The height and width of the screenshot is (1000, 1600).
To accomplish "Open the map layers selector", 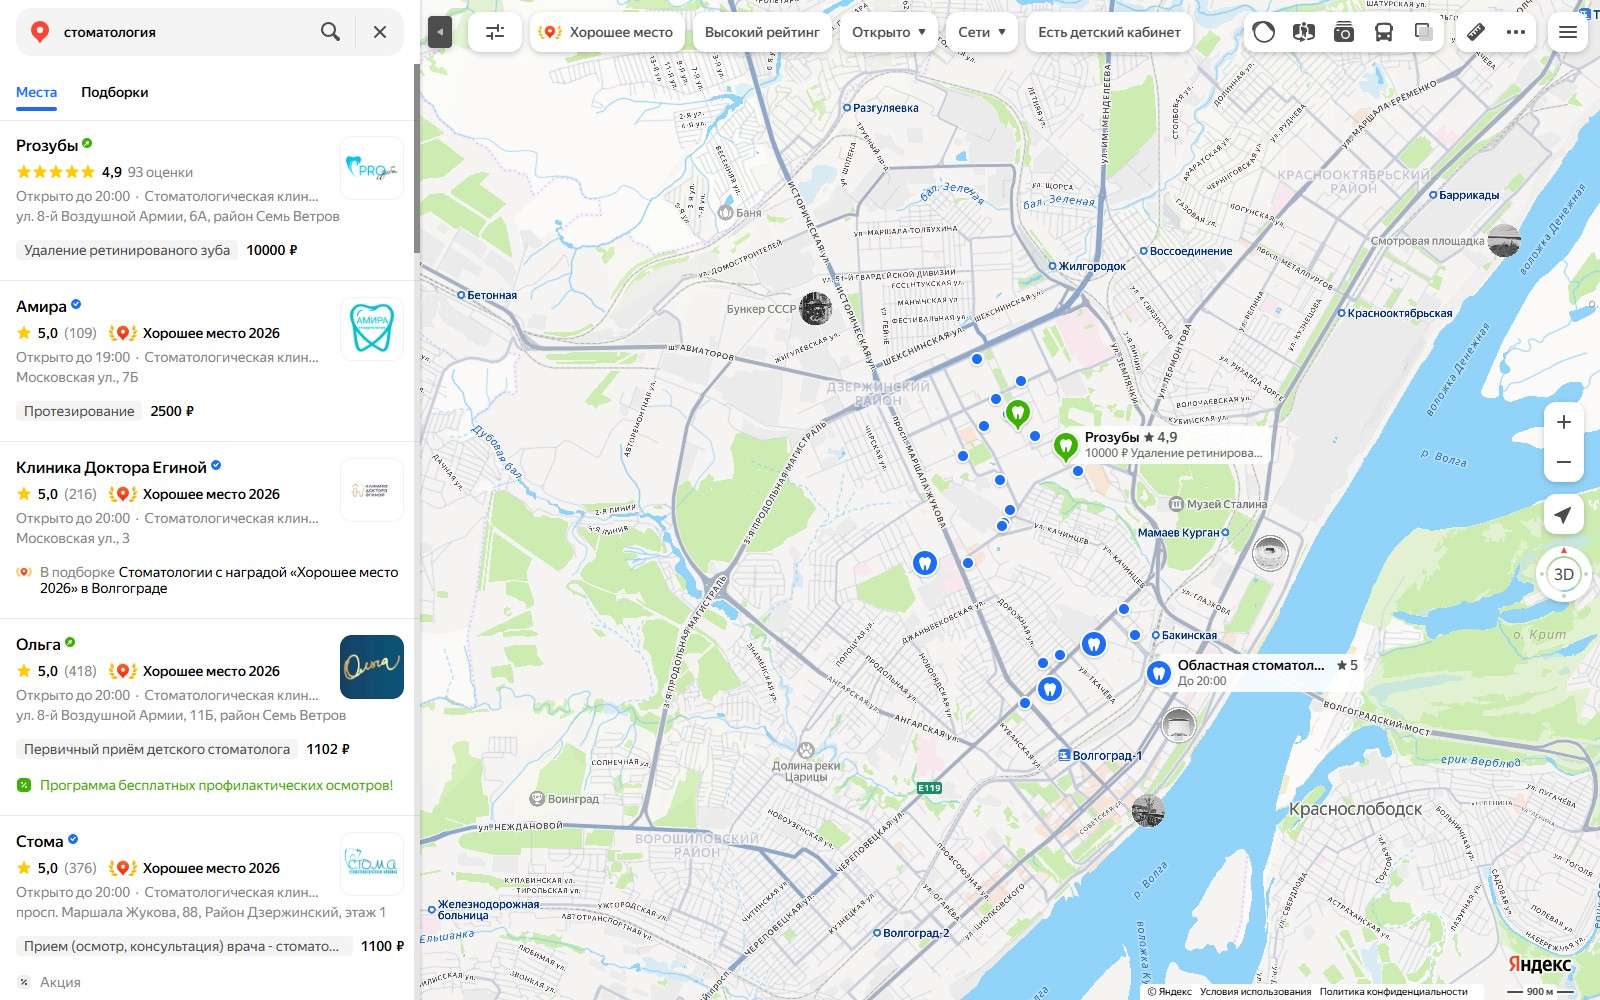I will [x=1424, y=32].
